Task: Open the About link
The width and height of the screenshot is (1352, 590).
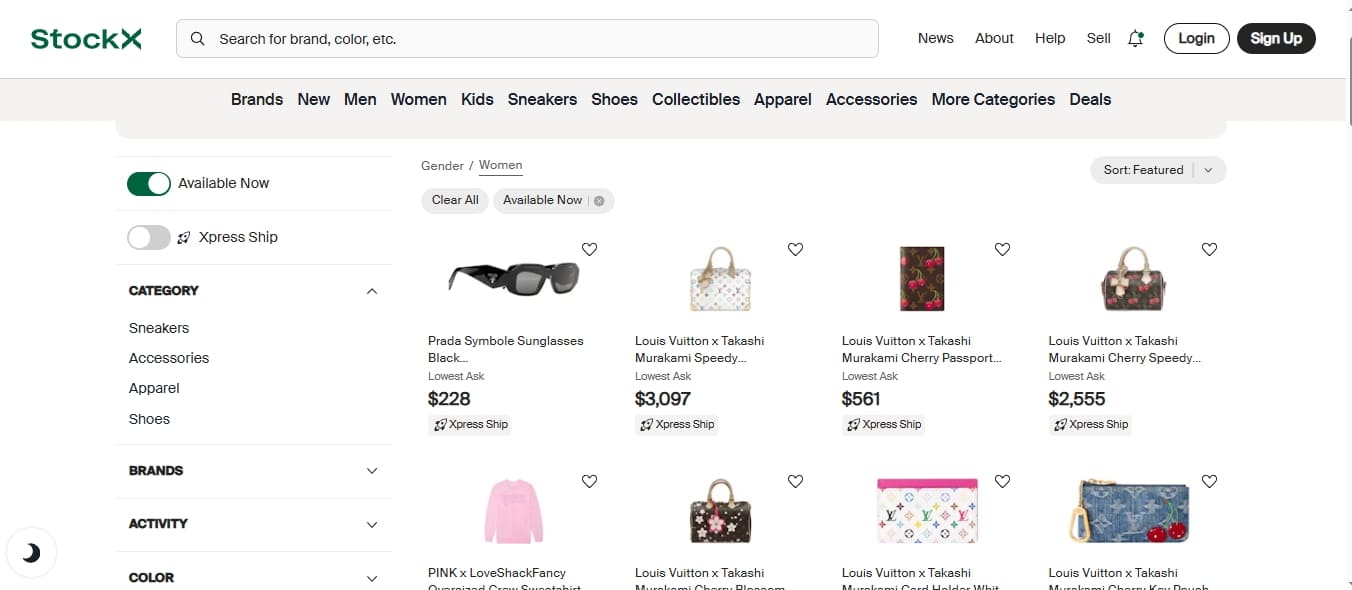Action: (994, 38)
